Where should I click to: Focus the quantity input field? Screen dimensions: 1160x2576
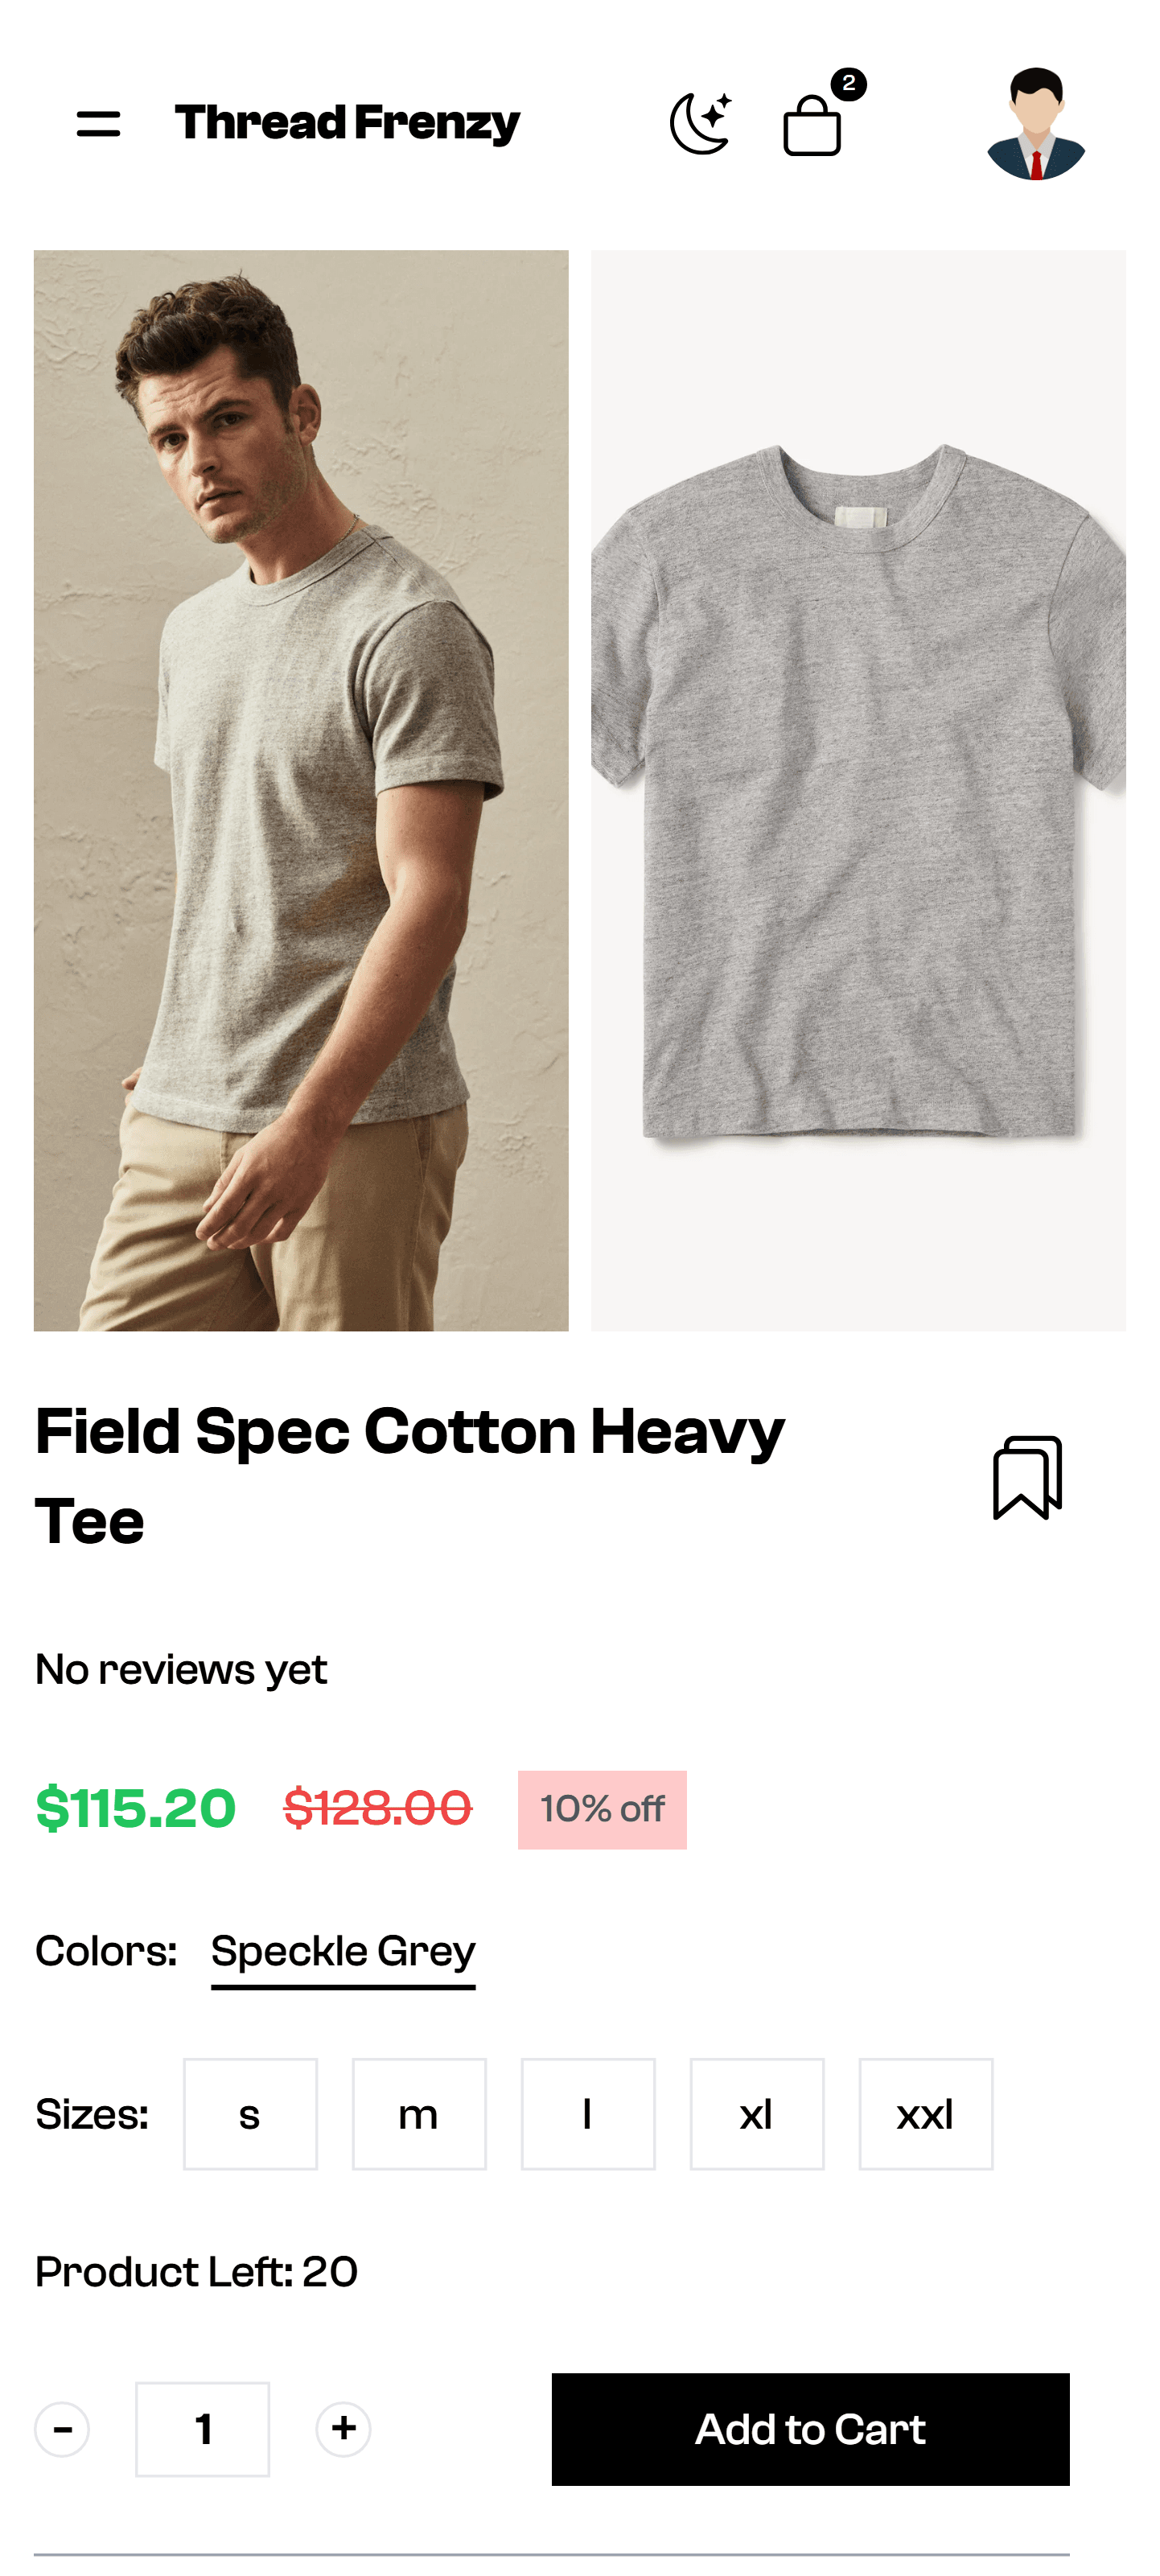(203, 2429)
